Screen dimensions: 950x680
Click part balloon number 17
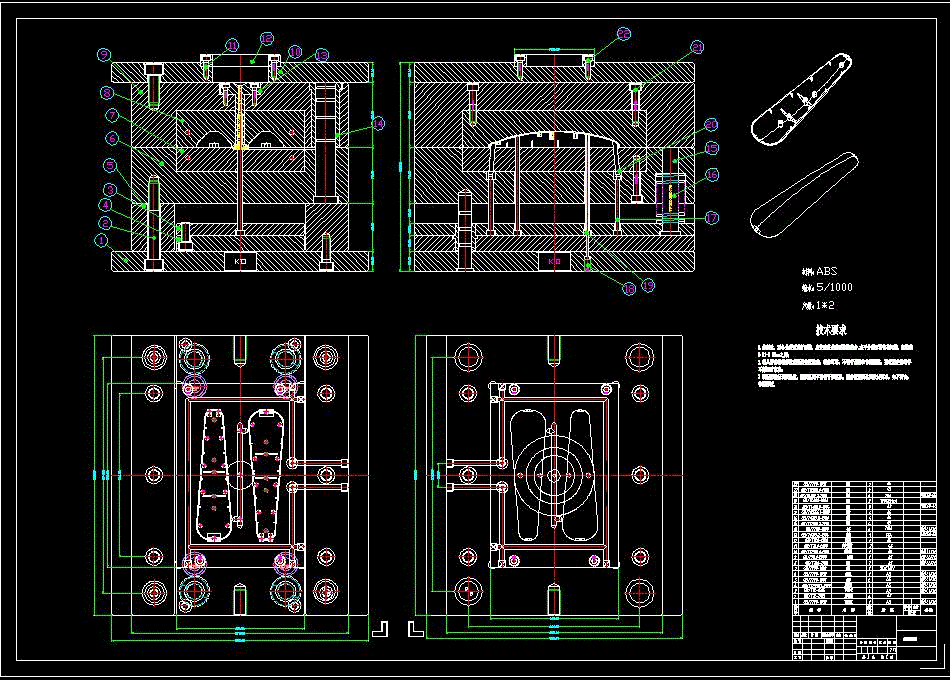(712, 218)
